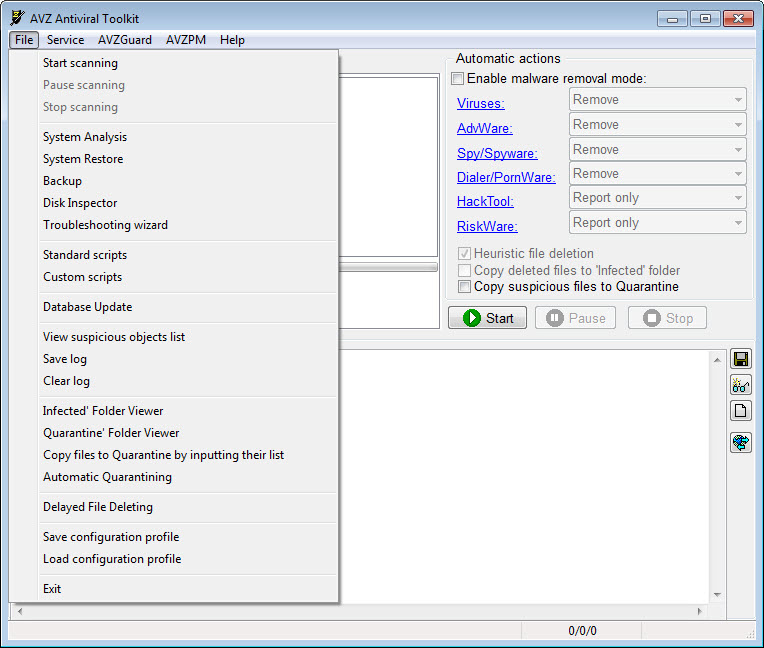Click the horizontal scrollbar right arrow
Viewport: 764px width, 648px height.
pyautogui.click(x=700, y=611)
